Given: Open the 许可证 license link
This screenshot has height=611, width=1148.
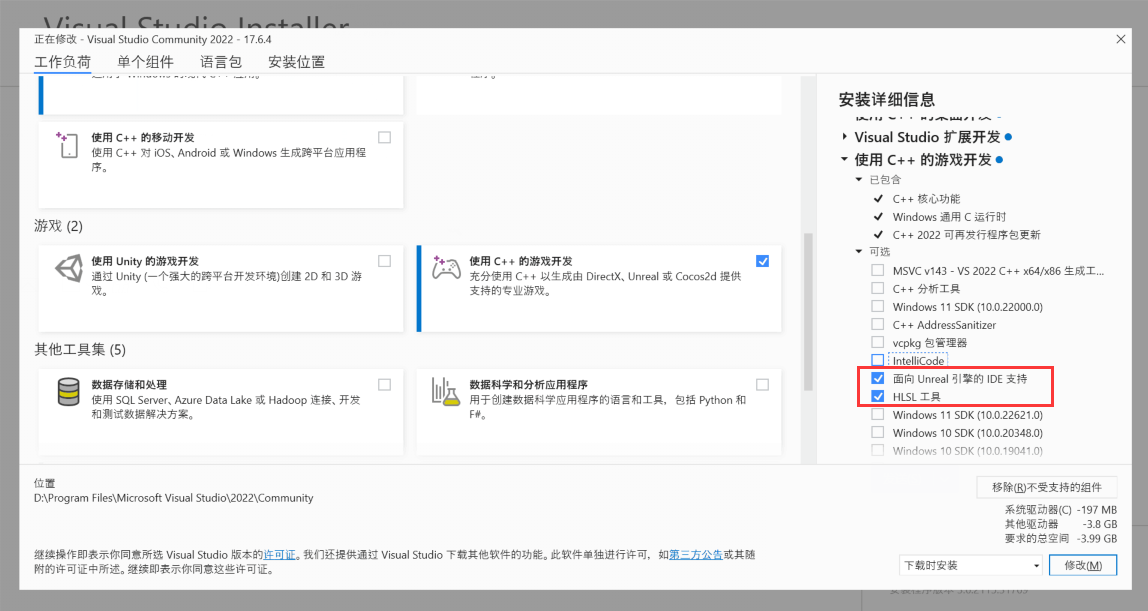Looking at the screenshot, I should tap(280, 555).
